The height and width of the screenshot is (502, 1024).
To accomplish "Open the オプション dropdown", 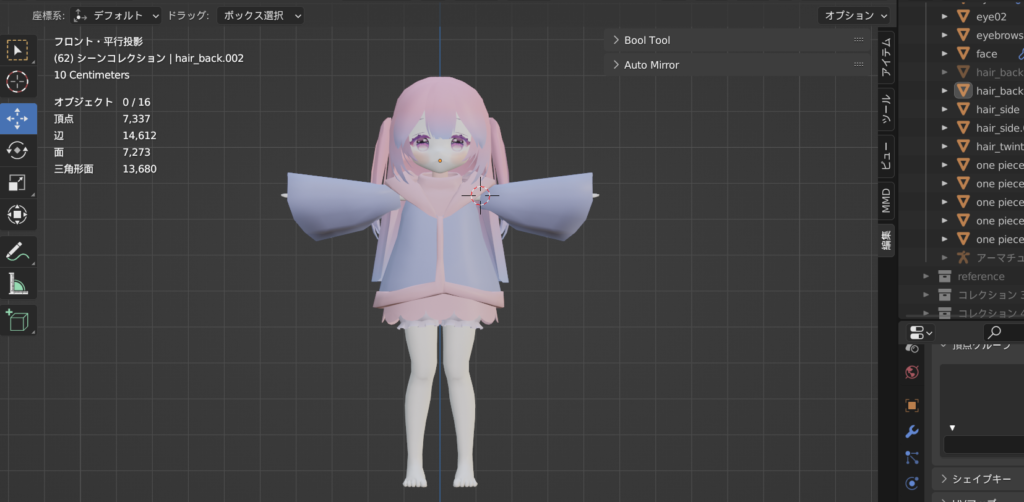I will tap(853, 16).
